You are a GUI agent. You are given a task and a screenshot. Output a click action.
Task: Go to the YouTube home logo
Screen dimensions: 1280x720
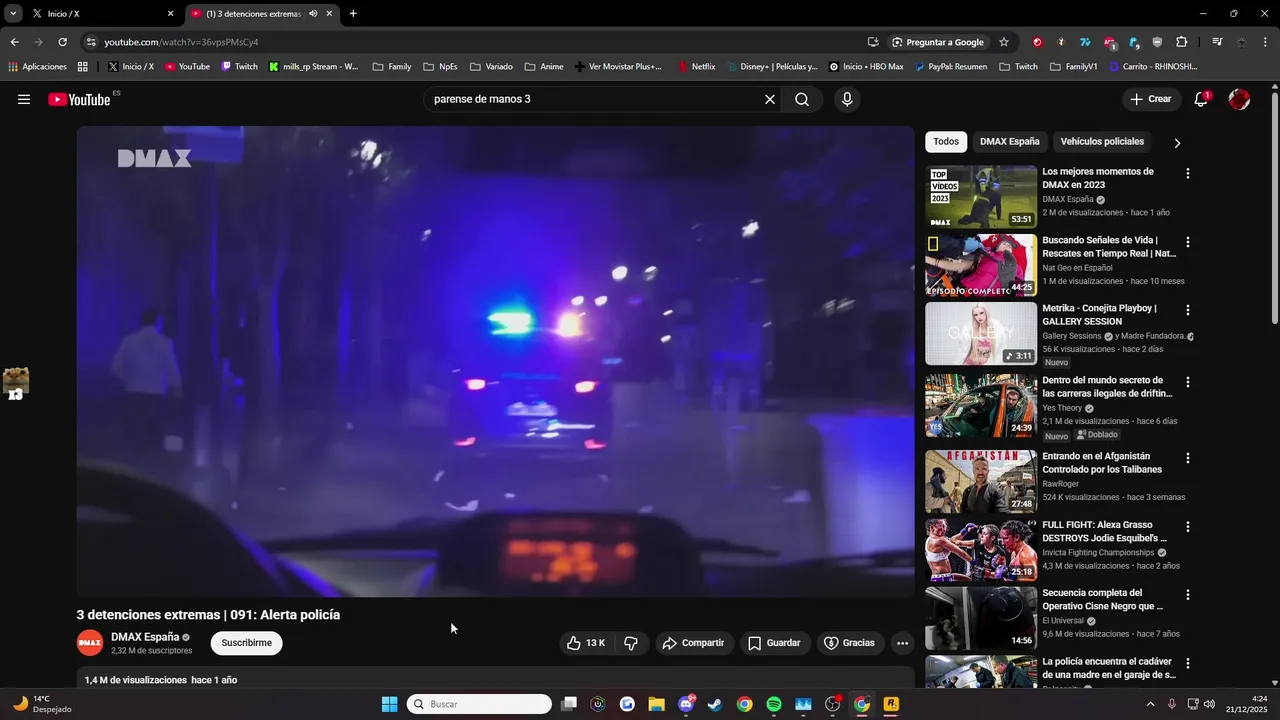(x=79, y=99)
